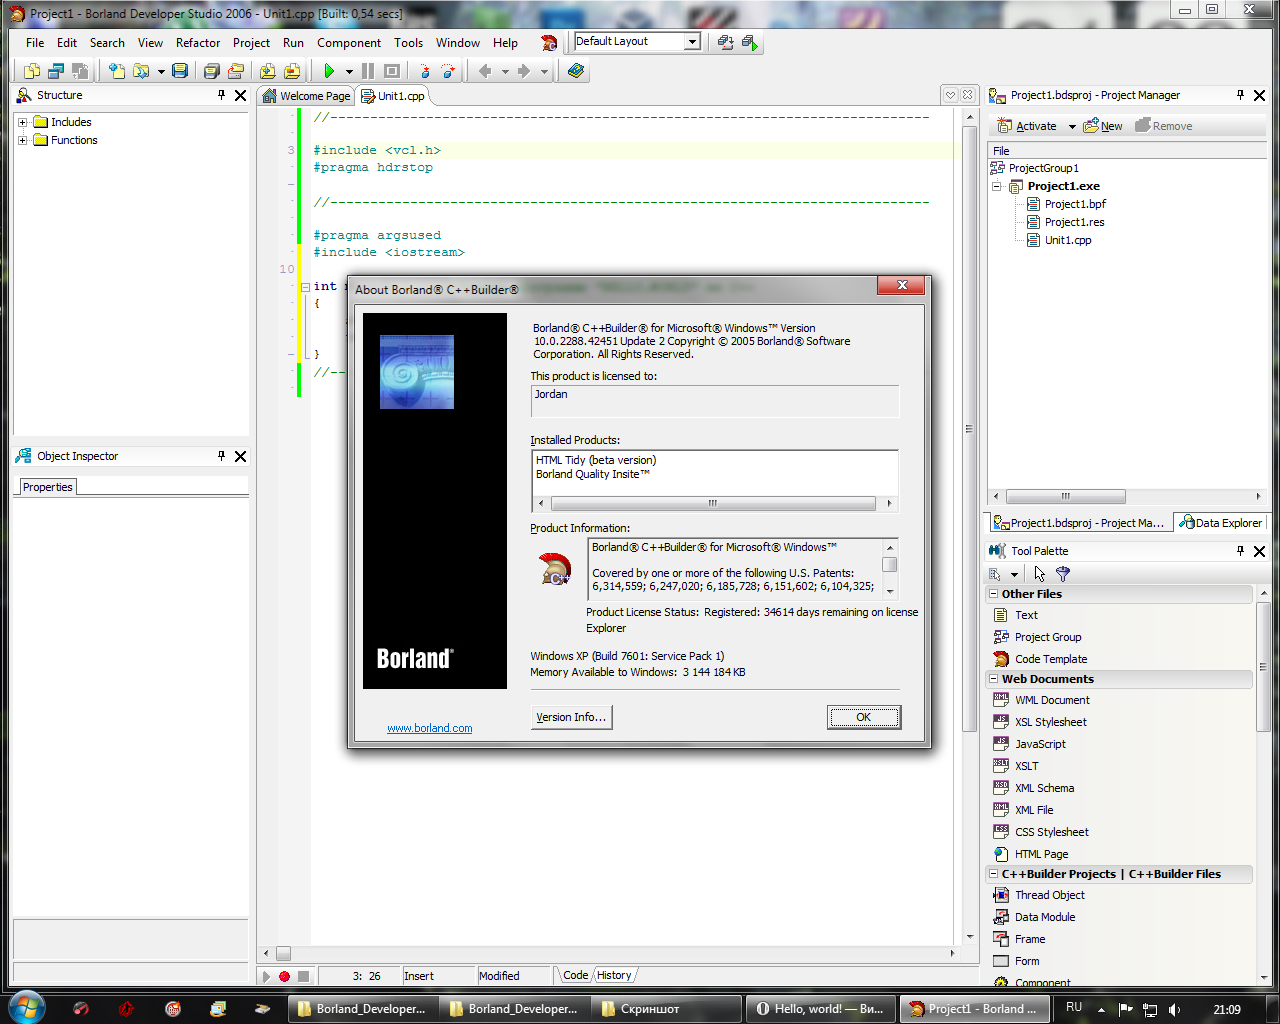Toggle auto-hide pin on Object Inspector

coord(220,456)
